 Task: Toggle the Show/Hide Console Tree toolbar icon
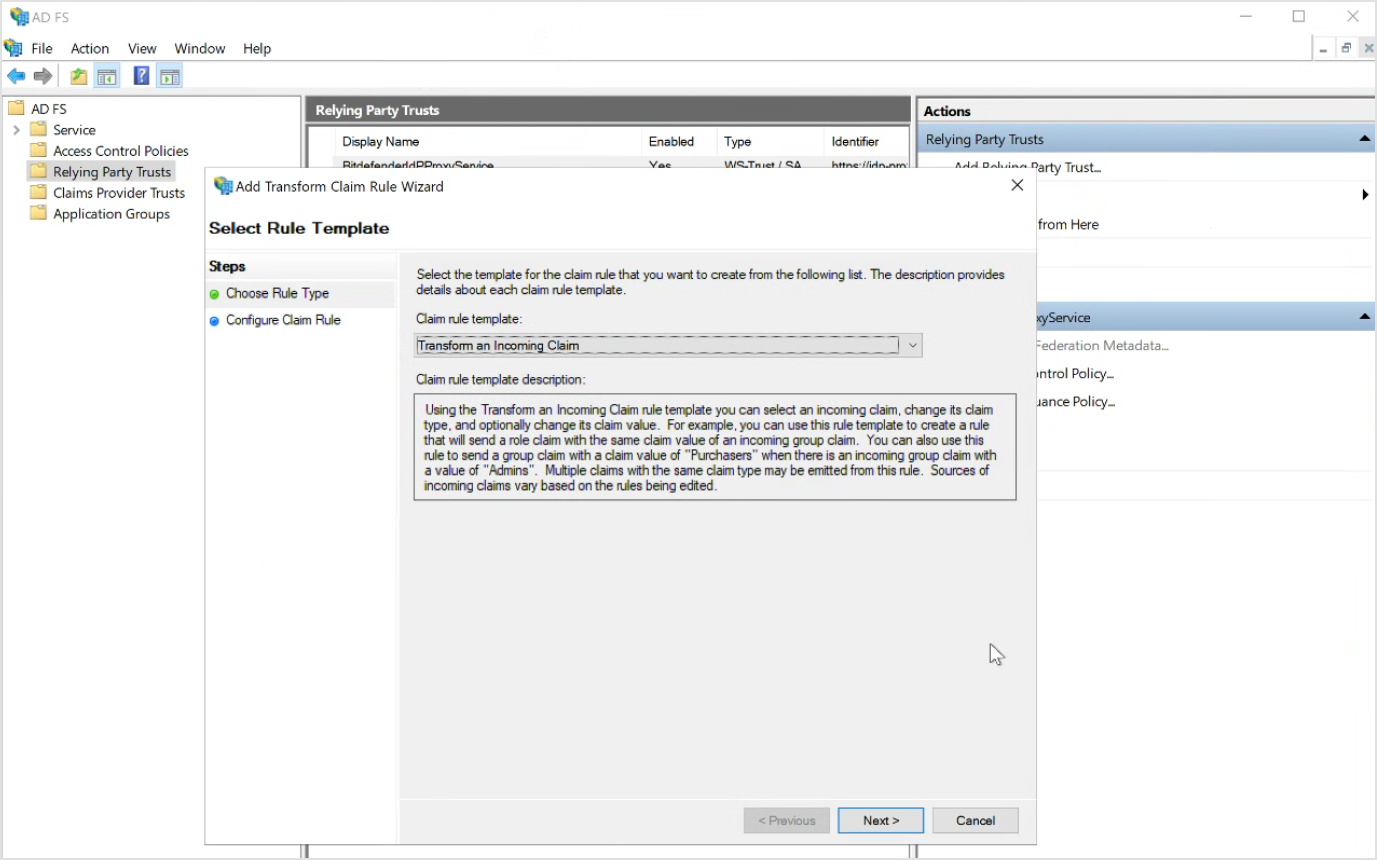pos(107,76)
